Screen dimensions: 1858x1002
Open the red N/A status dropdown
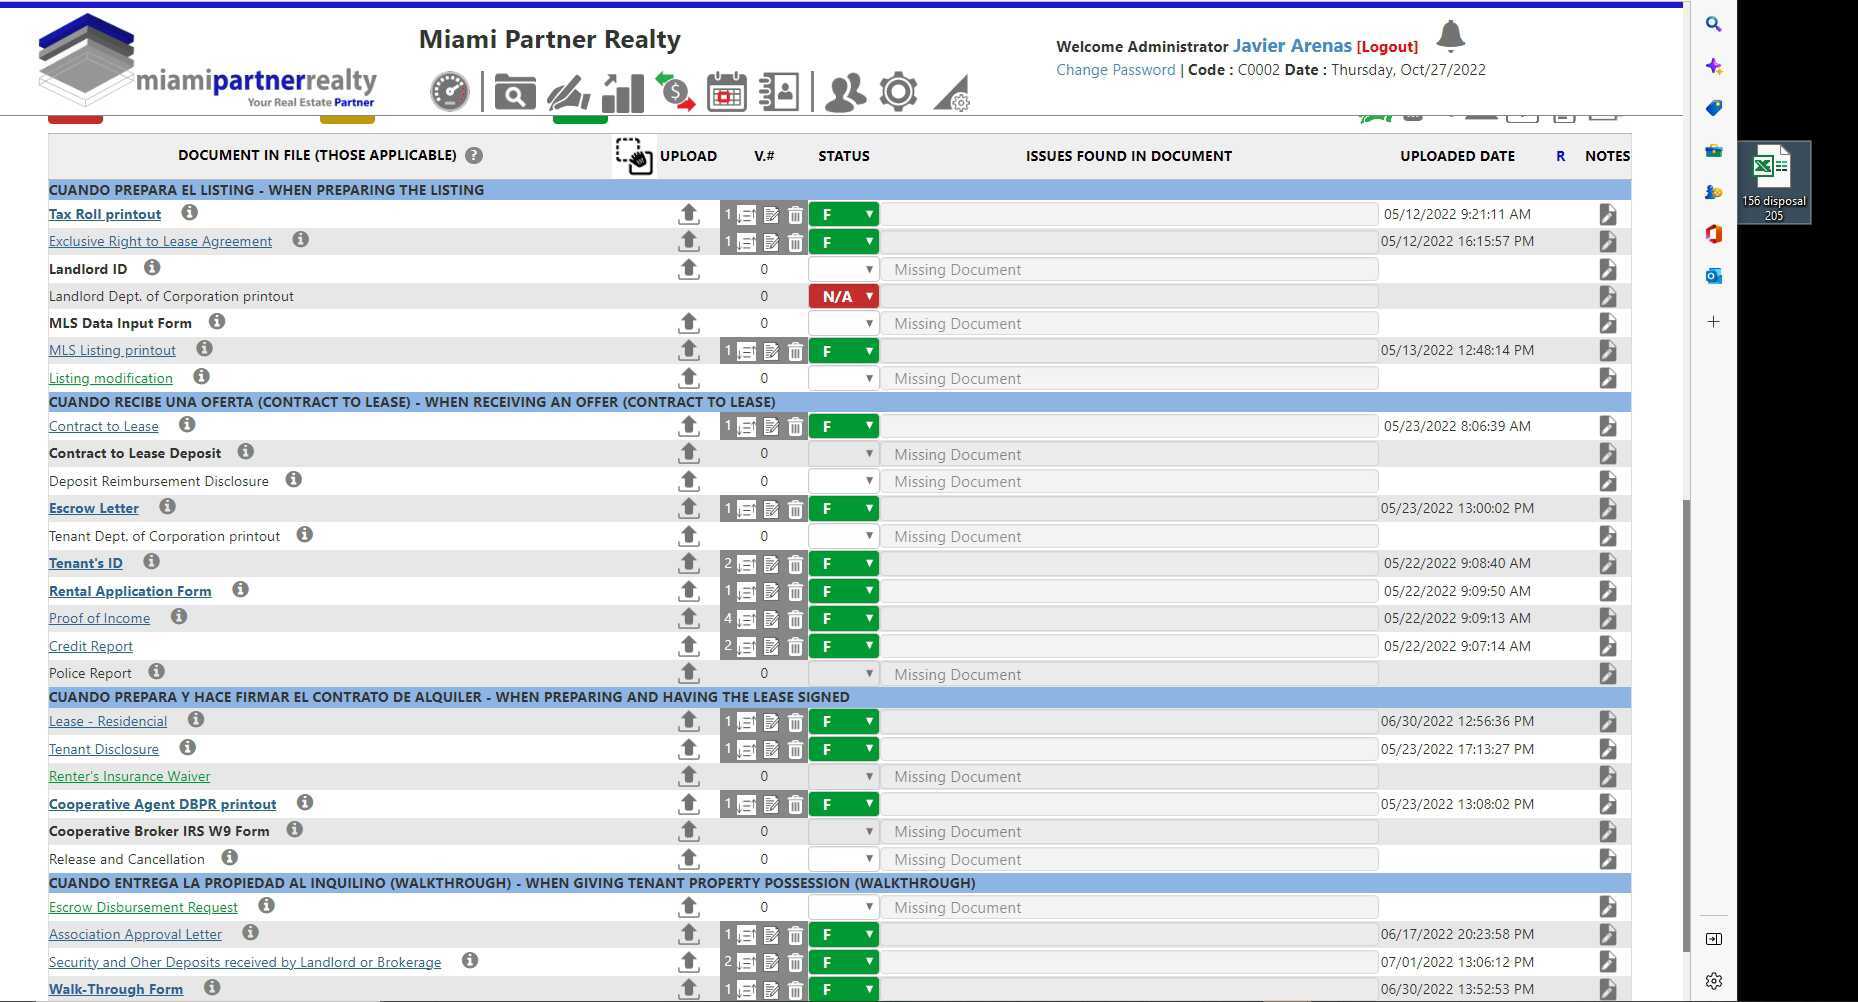pos(843,297)
